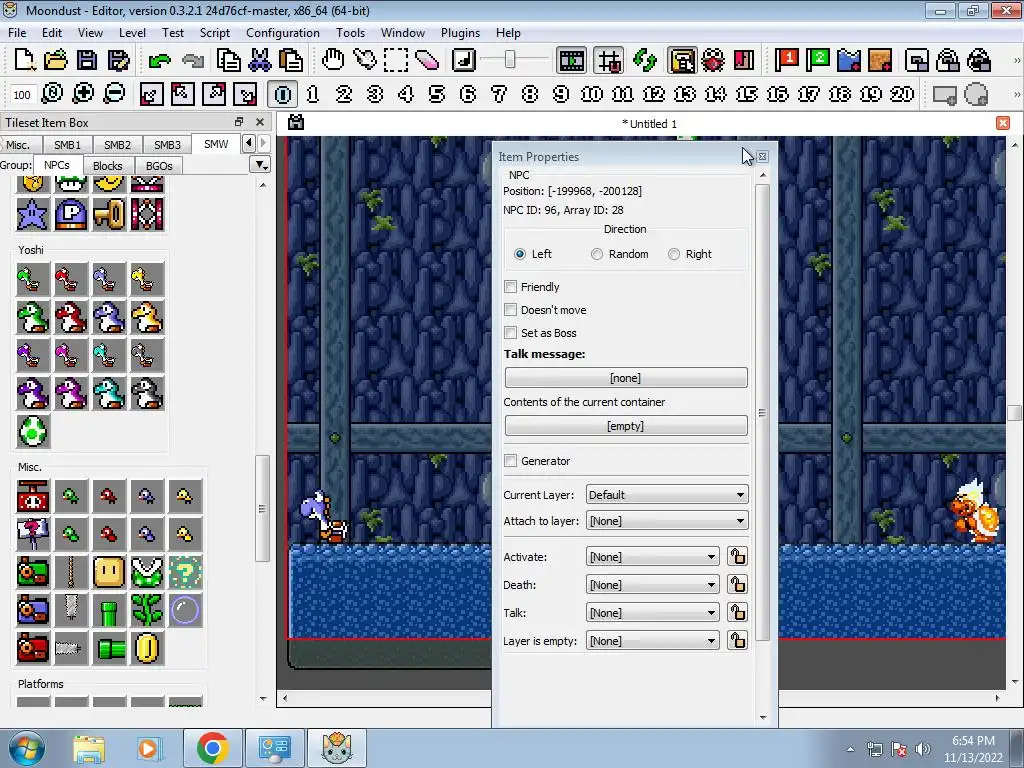Switch to section 1
This screenshot has width=1024, height=768.
(313, 95)
